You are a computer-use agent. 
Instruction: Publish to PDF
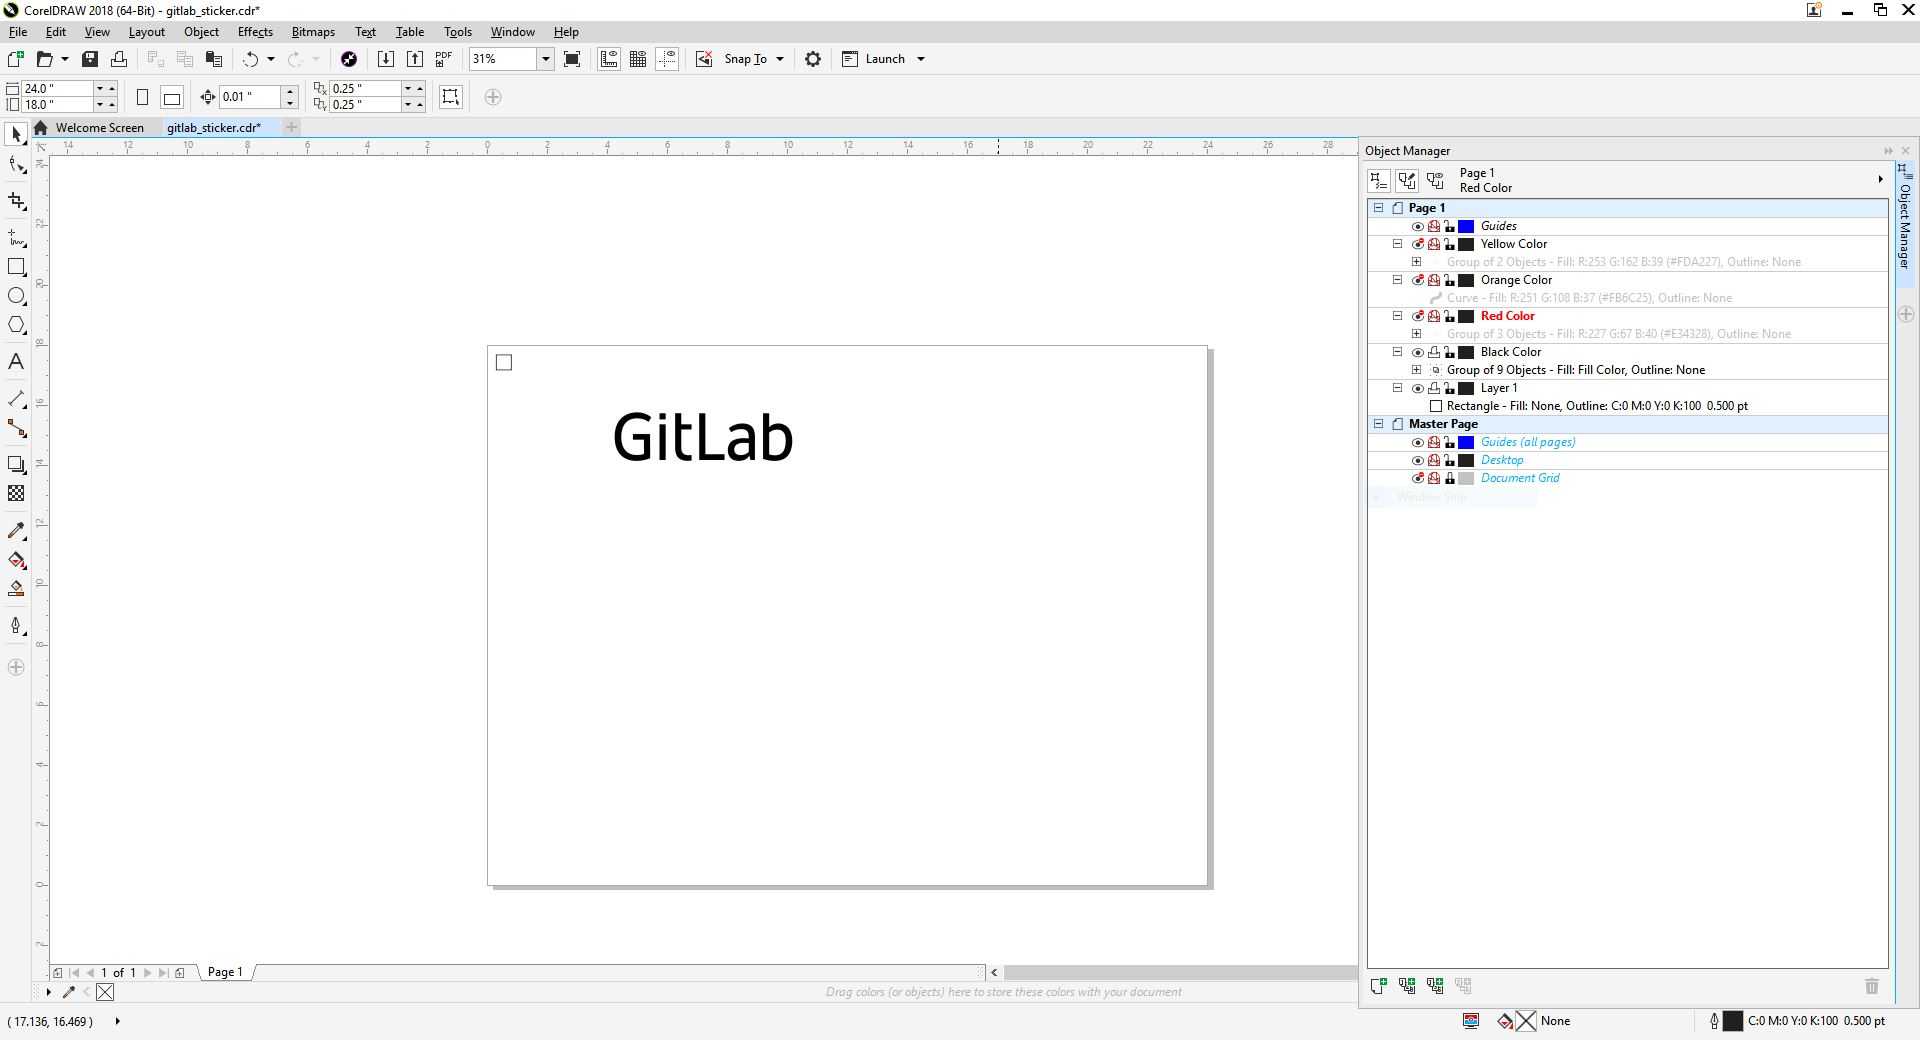coord(444,59)
